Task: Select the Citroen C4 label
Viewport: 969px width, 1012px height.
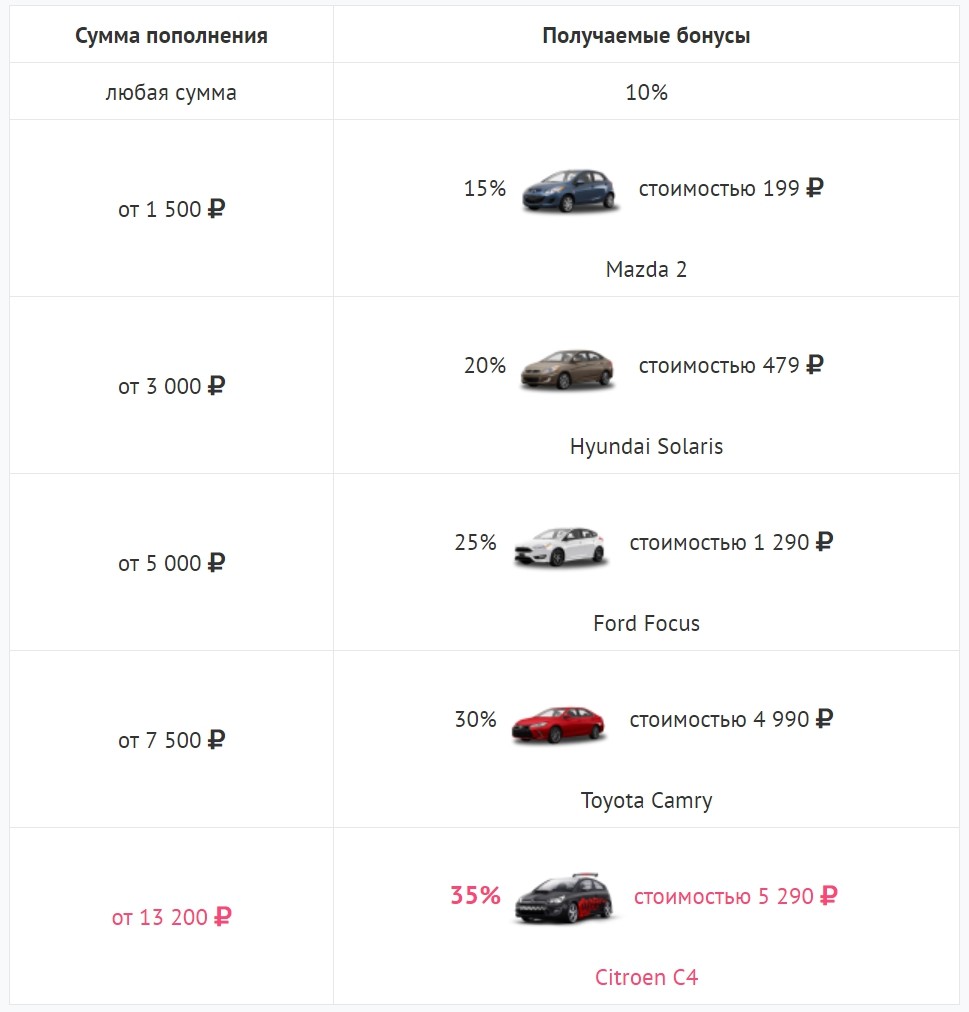Action: [646, 977]
